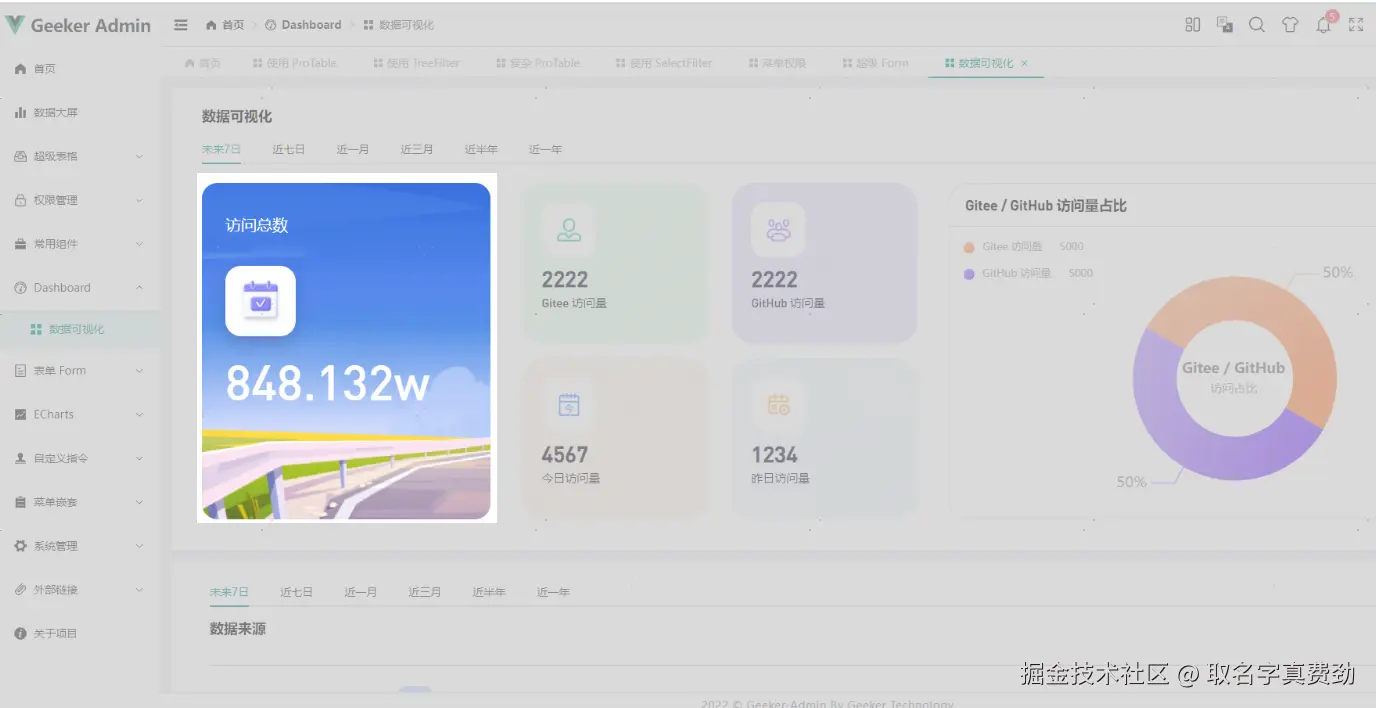Expand the ECharts sidebar menu

pyautogui.click(x=80, y=415)
